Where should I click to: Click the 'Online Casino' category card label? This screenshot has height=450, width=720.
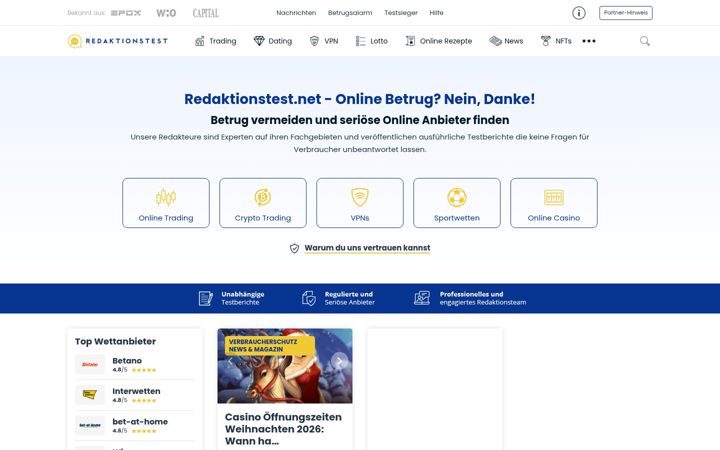554,218
